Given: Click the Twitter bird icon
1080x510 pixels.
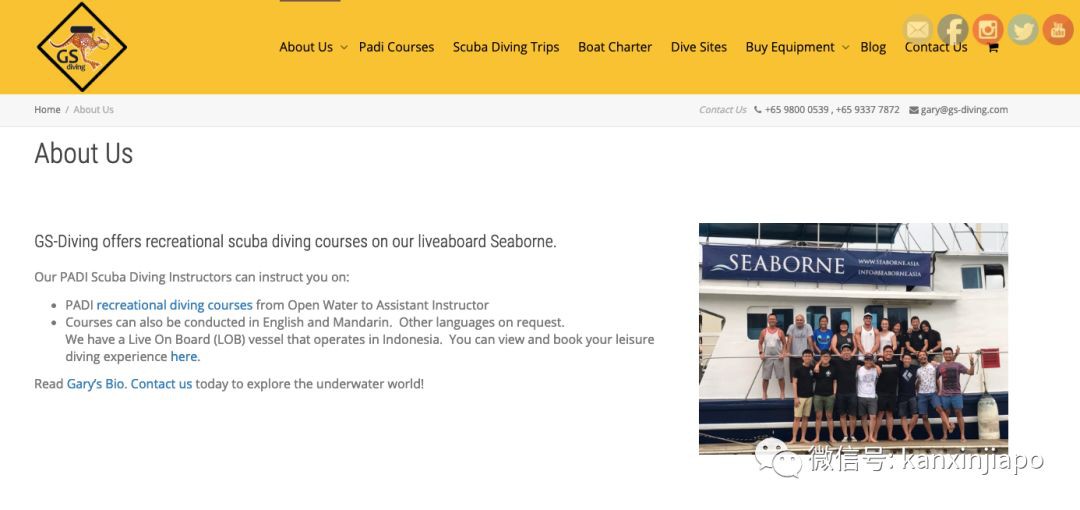Looking at the screenshot, I should [x=1022, y=30].
